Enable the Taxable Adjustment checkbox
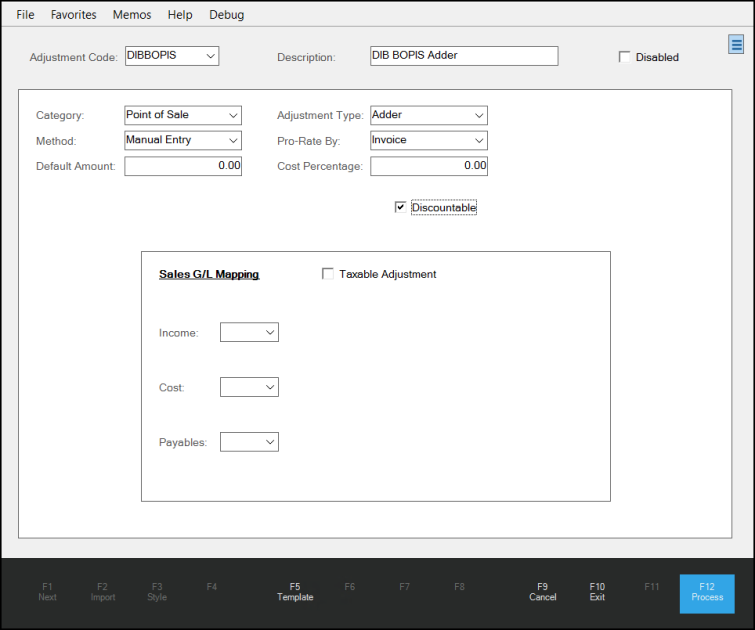Screen dimensions: 755x630 [x=328, y=274]
